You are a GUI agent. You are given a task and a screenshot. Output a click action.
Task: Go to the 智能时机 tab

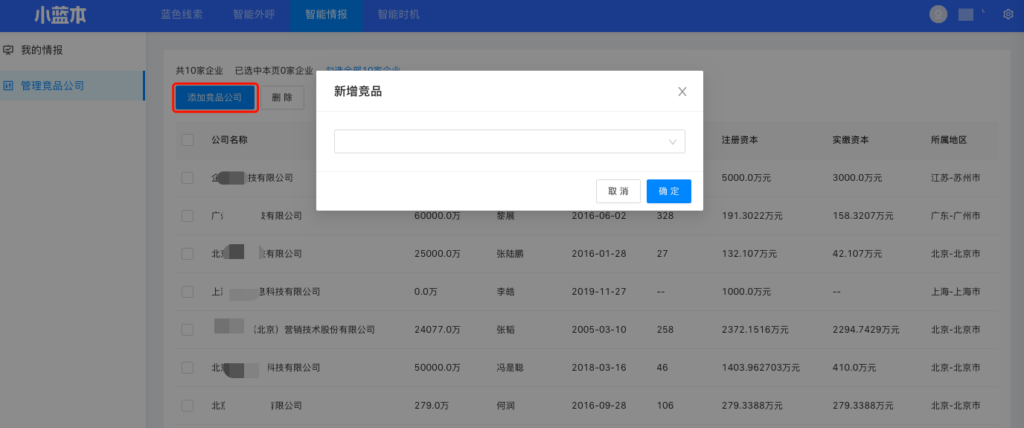point(398,15)
